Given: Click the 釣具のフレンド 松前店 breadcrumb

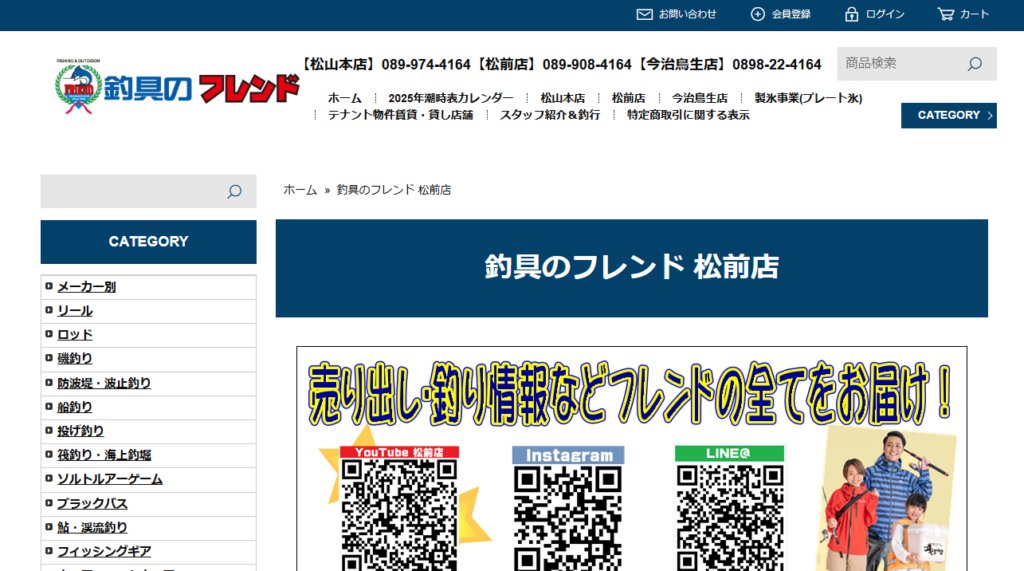Looking at the screenshot, I should tap(394, 190).
